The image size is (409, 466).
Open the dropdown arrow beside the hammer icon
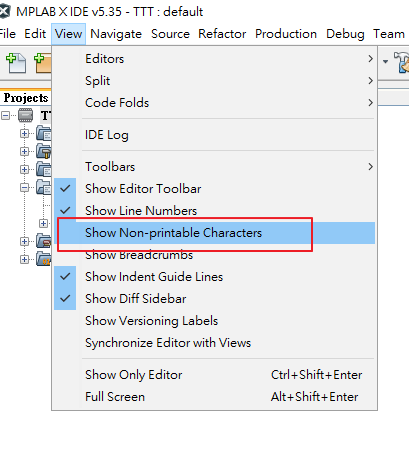(x=386, y=62)
